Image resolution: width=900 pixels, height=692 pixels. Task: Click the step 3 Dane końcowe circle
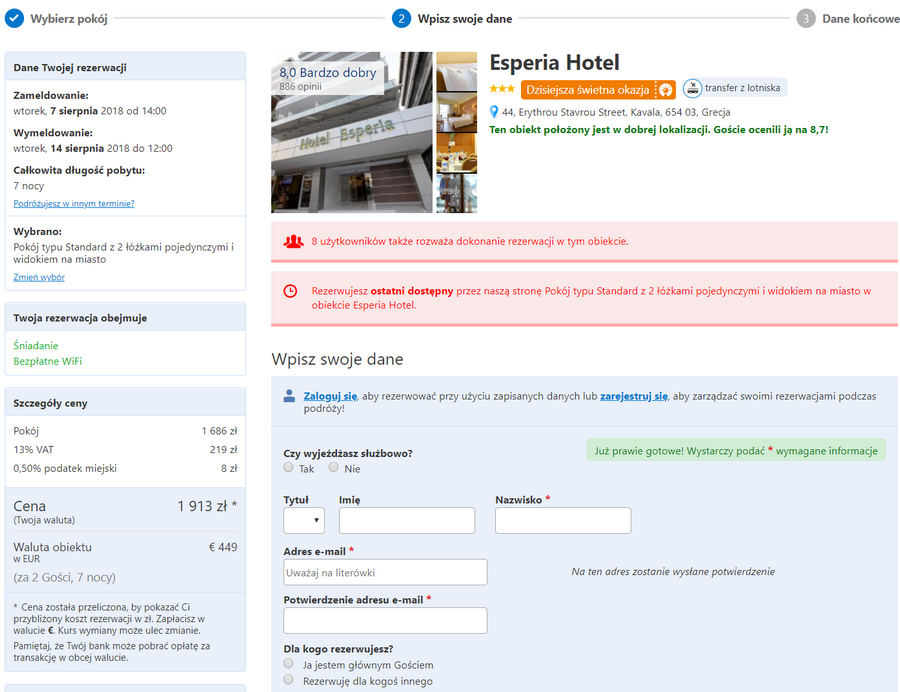806,18
